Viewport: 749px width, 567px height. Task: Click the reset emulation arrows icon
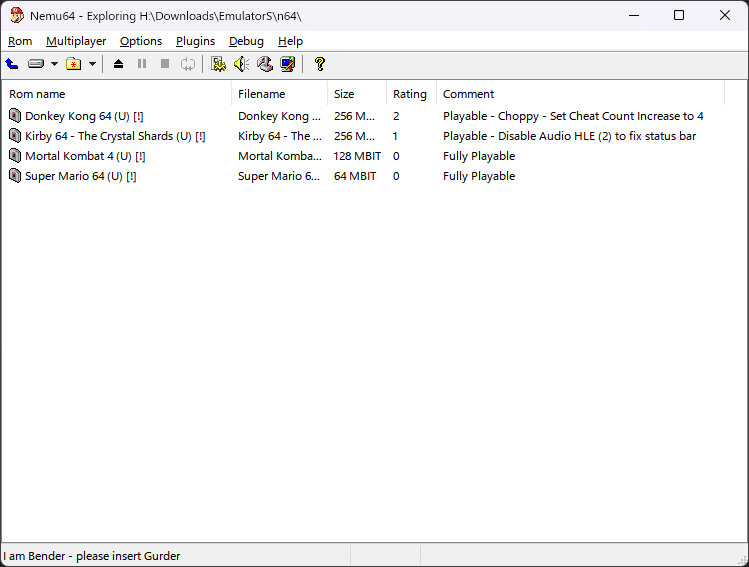[x=188, y=64]
